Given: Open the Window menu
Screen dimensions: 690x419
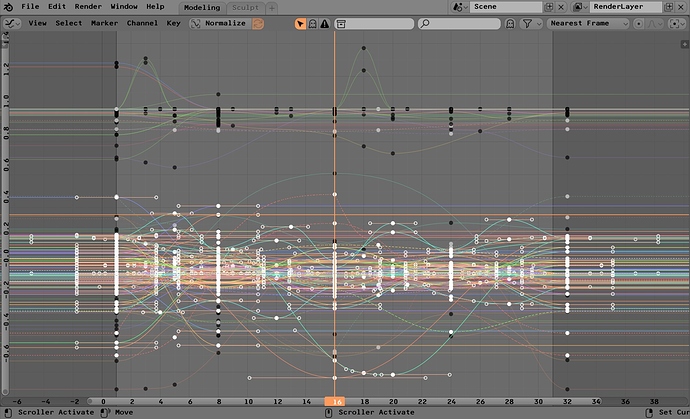Looking at the screenshot, I should 124,7.
